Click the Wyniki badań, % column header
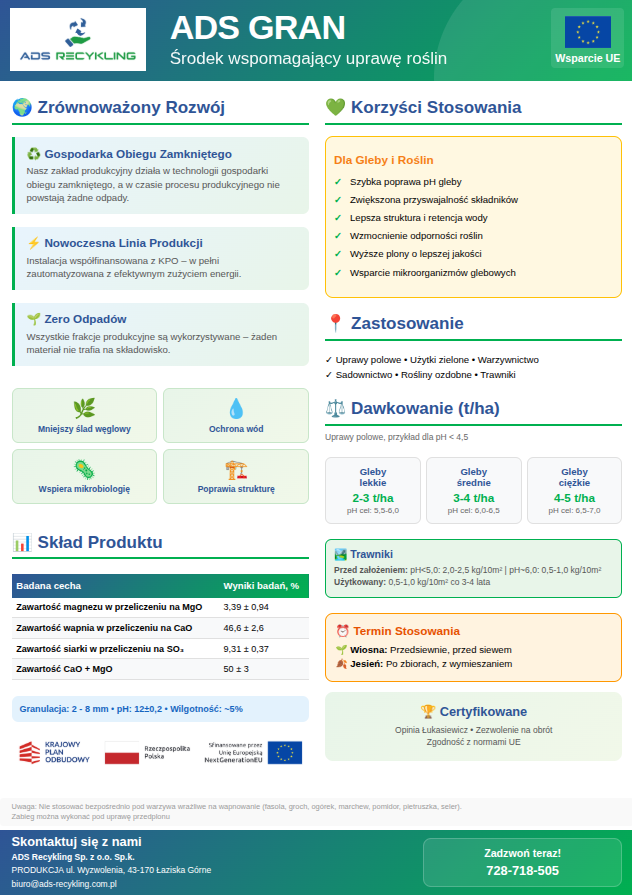This screenshot has width=632, height=895. click(261, 586)
